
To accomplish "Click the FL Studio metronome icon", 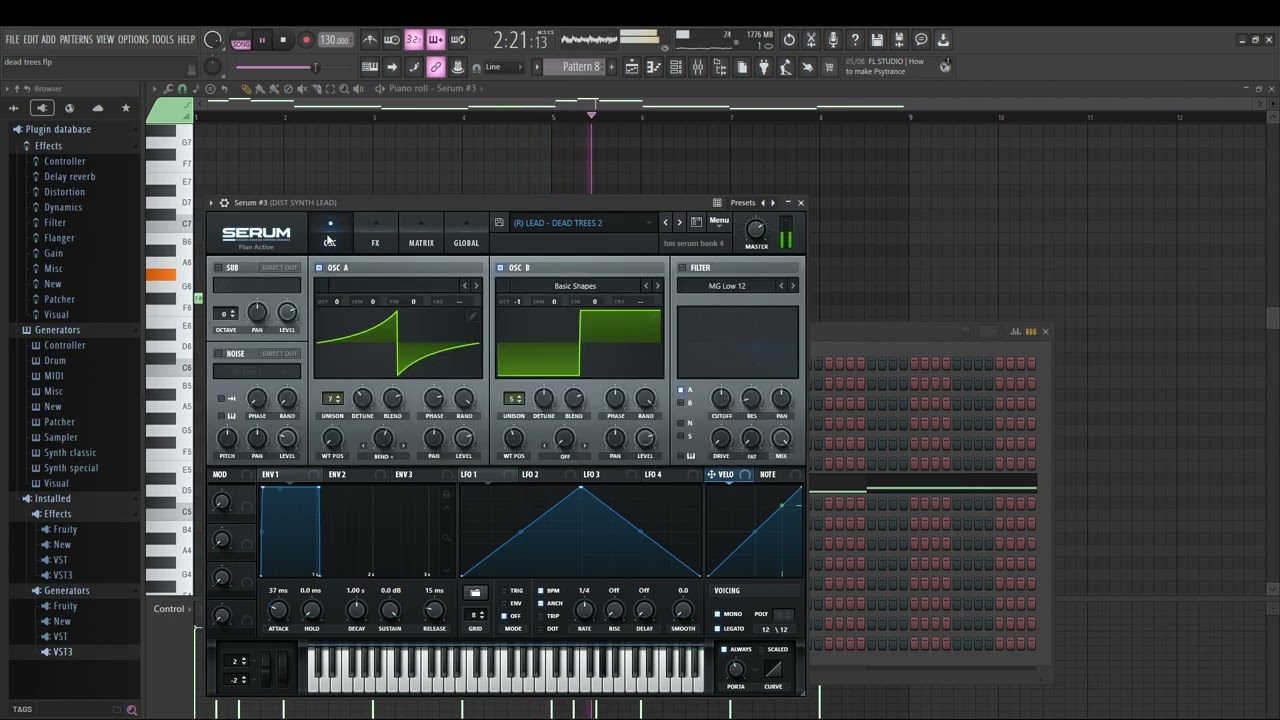I will coord(370,40).
